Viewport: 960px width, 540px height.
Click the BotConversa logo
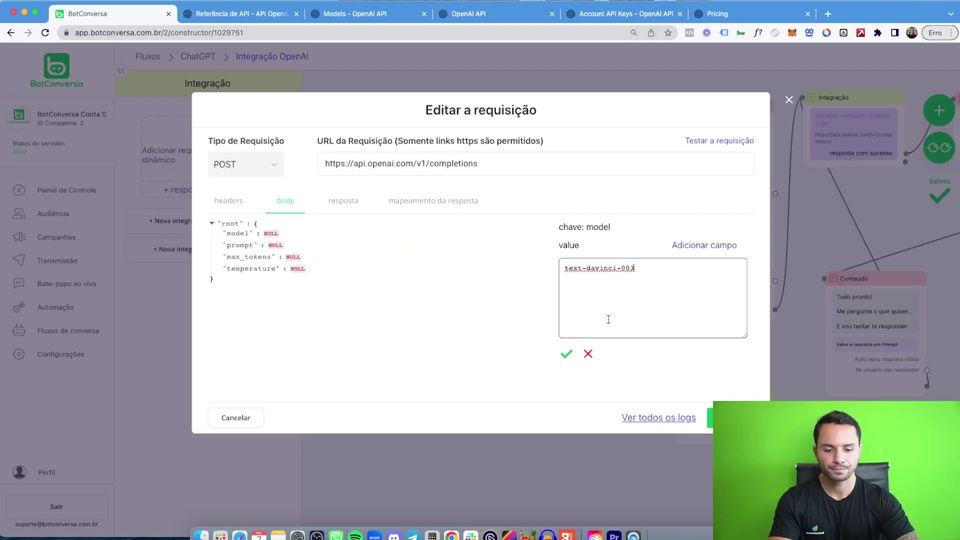pos(56,70)
